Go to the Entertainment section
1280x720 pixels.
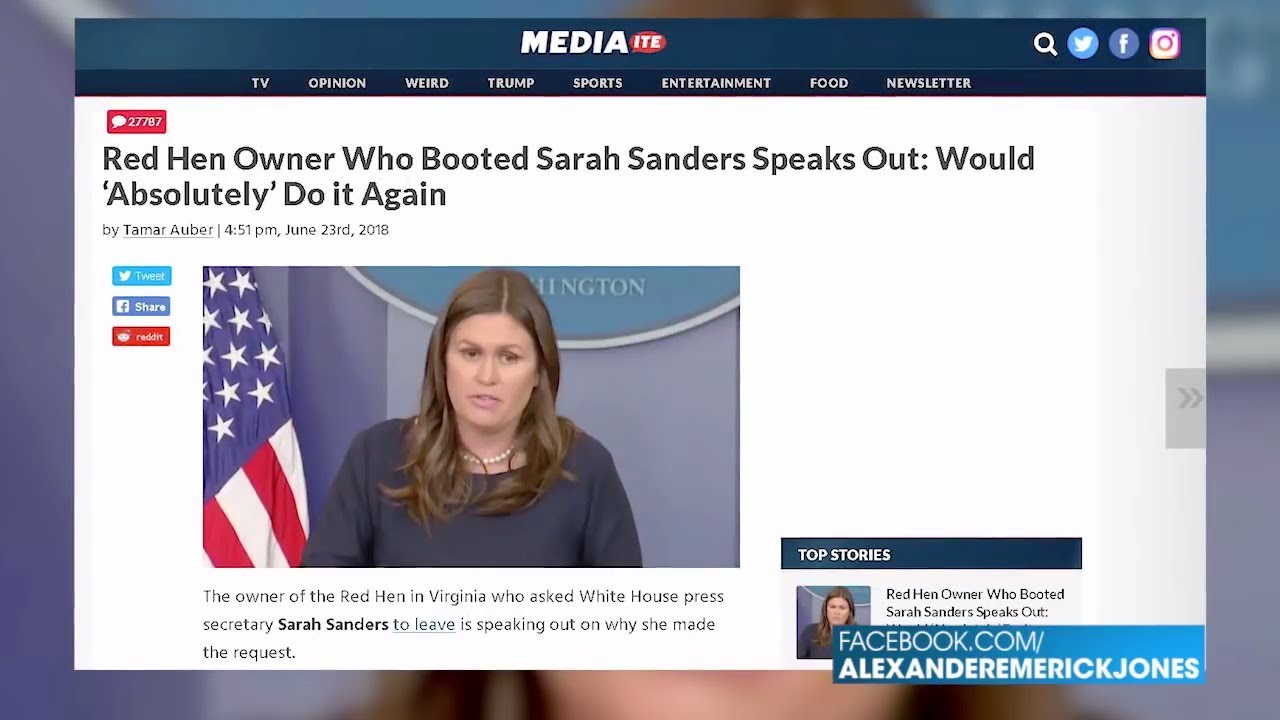coord(716,83)
